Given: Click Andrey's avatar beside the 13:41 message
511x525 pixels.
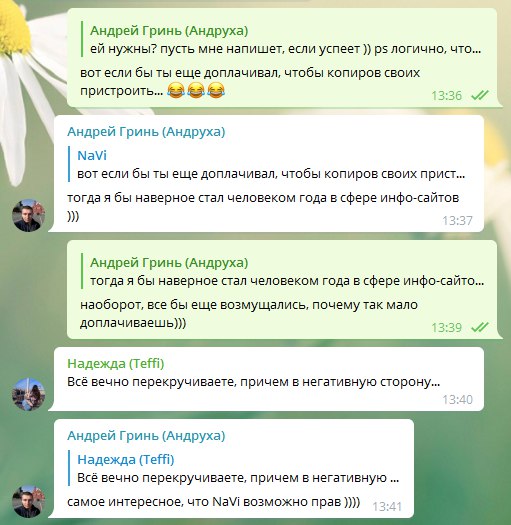Looking at the screenshot, I should (28, 501).
